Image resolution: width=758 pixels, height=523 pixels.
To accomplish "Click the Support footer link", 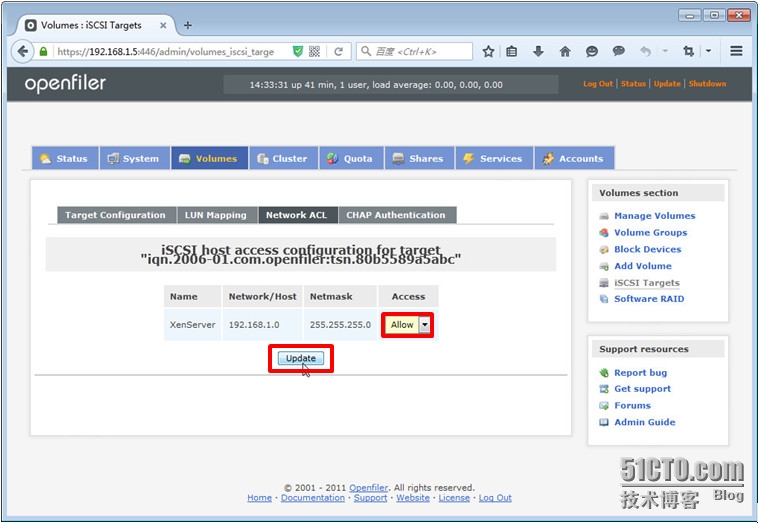I will click(x=370, y=498).
